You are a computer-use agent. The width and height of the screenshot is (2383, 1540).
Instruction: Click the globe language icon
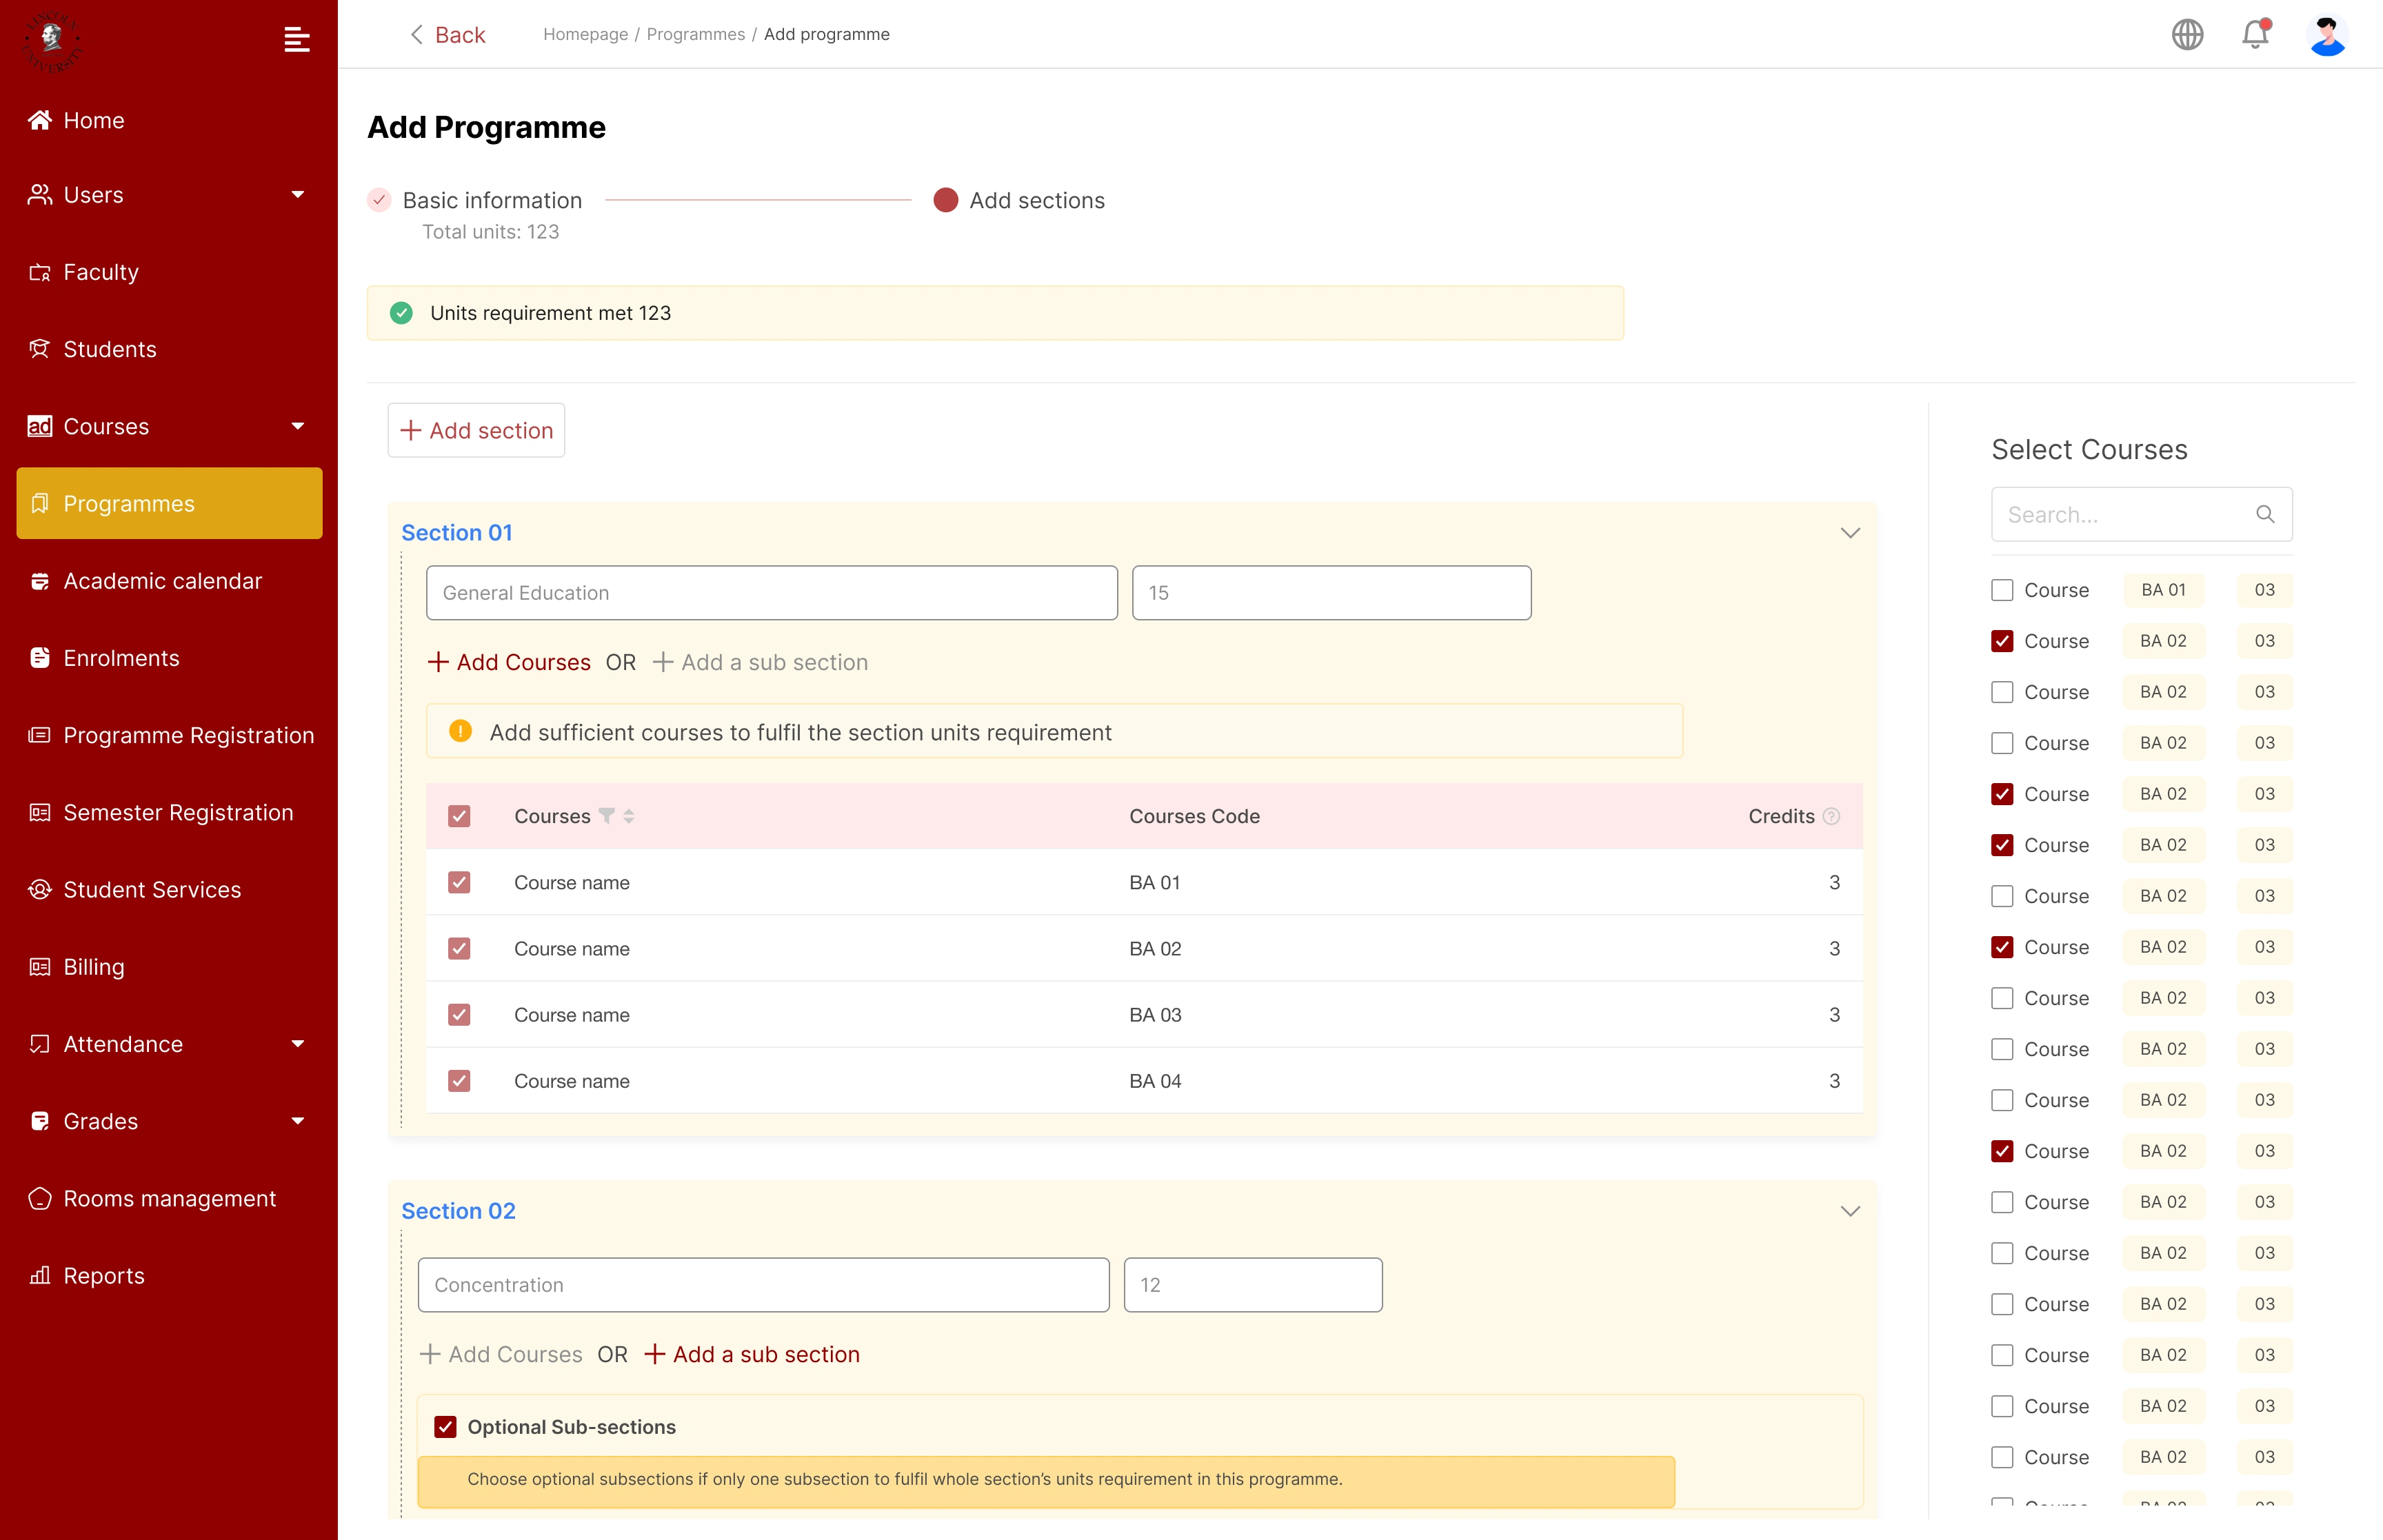click(x=2187, y=35)
